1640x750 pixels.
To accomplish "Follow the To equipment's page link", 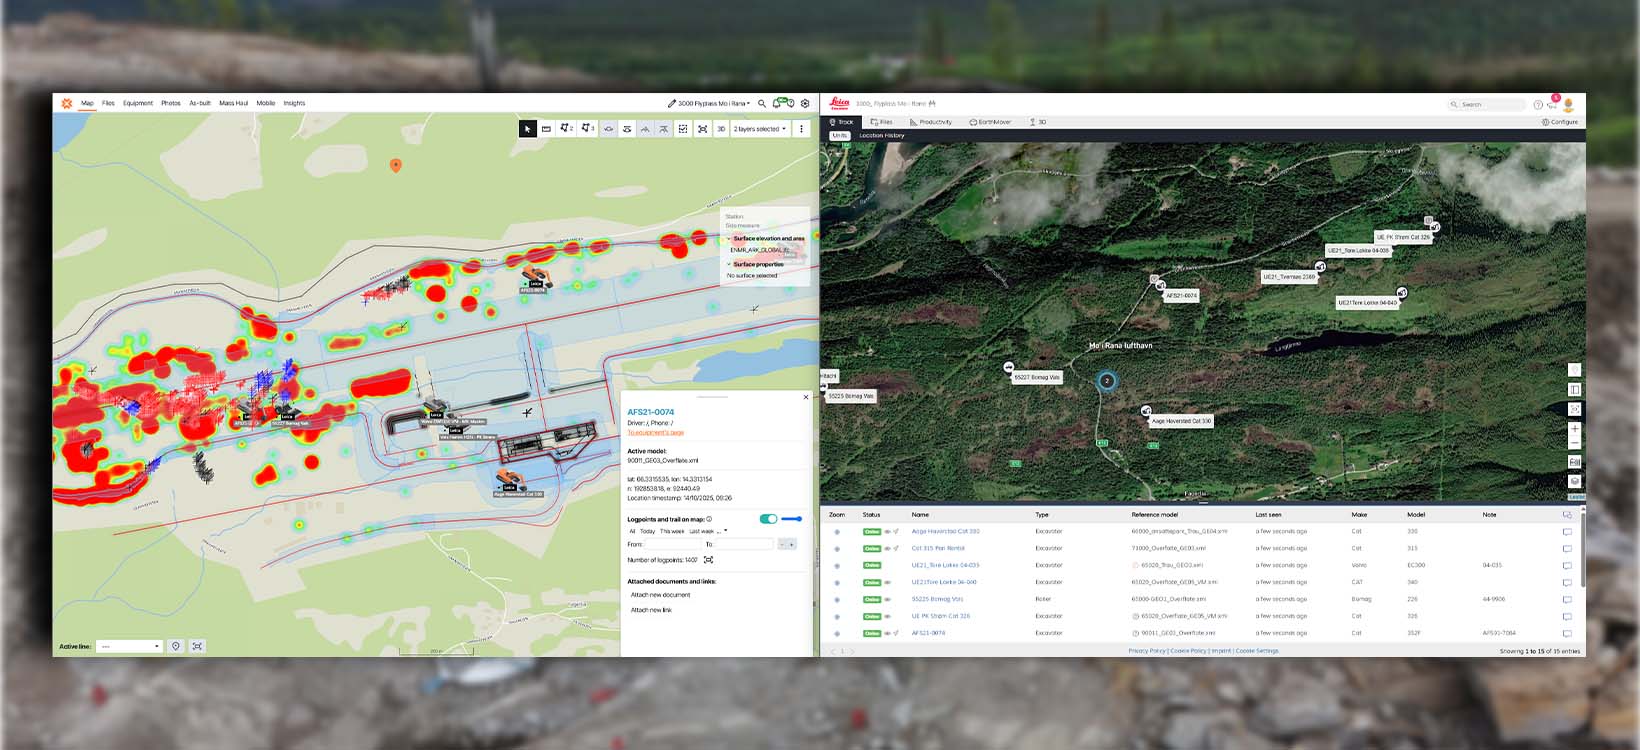I will (655, 433).
